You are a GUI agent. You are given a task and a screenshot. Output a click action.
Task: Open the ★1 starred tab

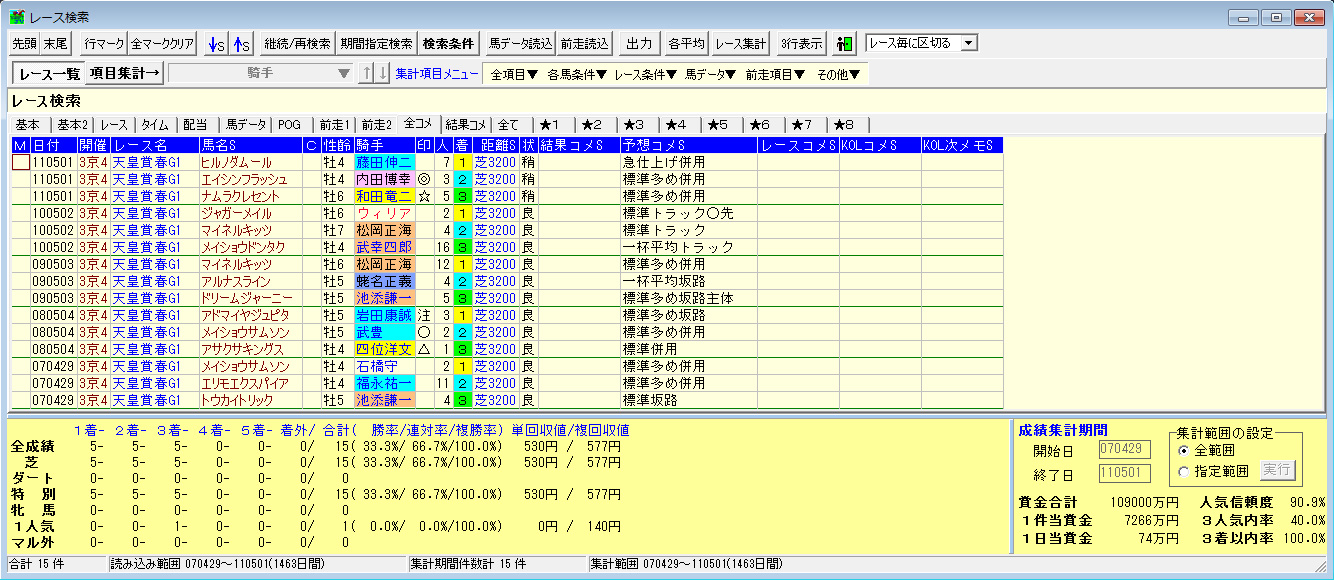pyautogui.click(x=550, y=125)
